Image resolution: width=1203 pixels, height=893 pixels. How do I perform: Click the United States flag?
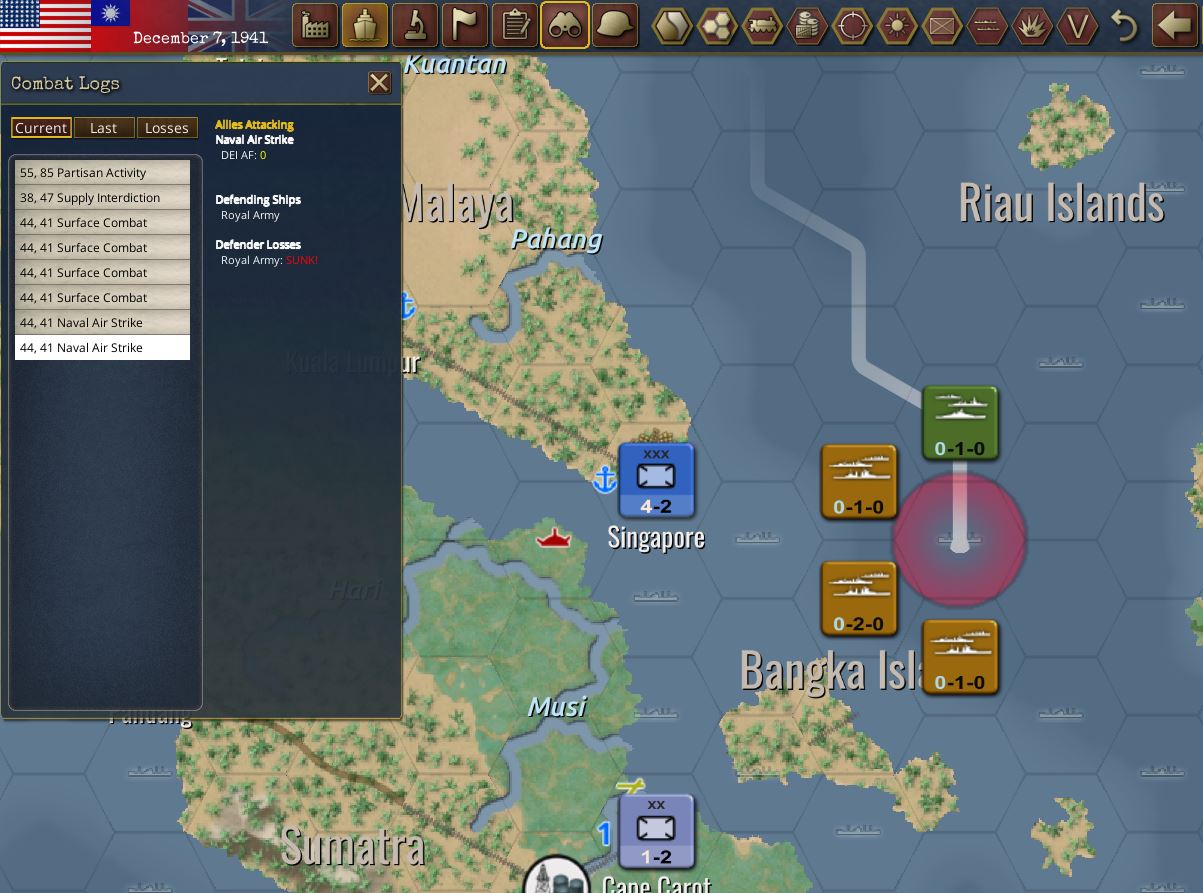coord(45,25)
